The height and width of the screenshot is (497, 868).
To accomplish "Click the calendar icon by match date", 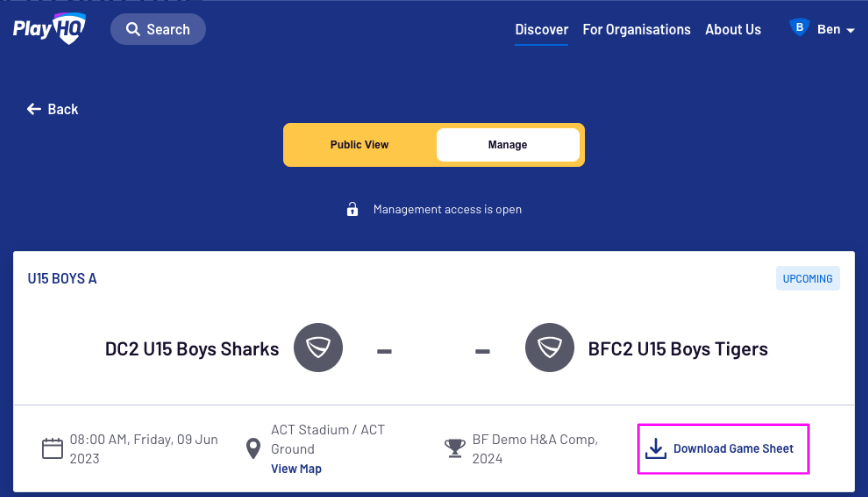I will (52, 448).
